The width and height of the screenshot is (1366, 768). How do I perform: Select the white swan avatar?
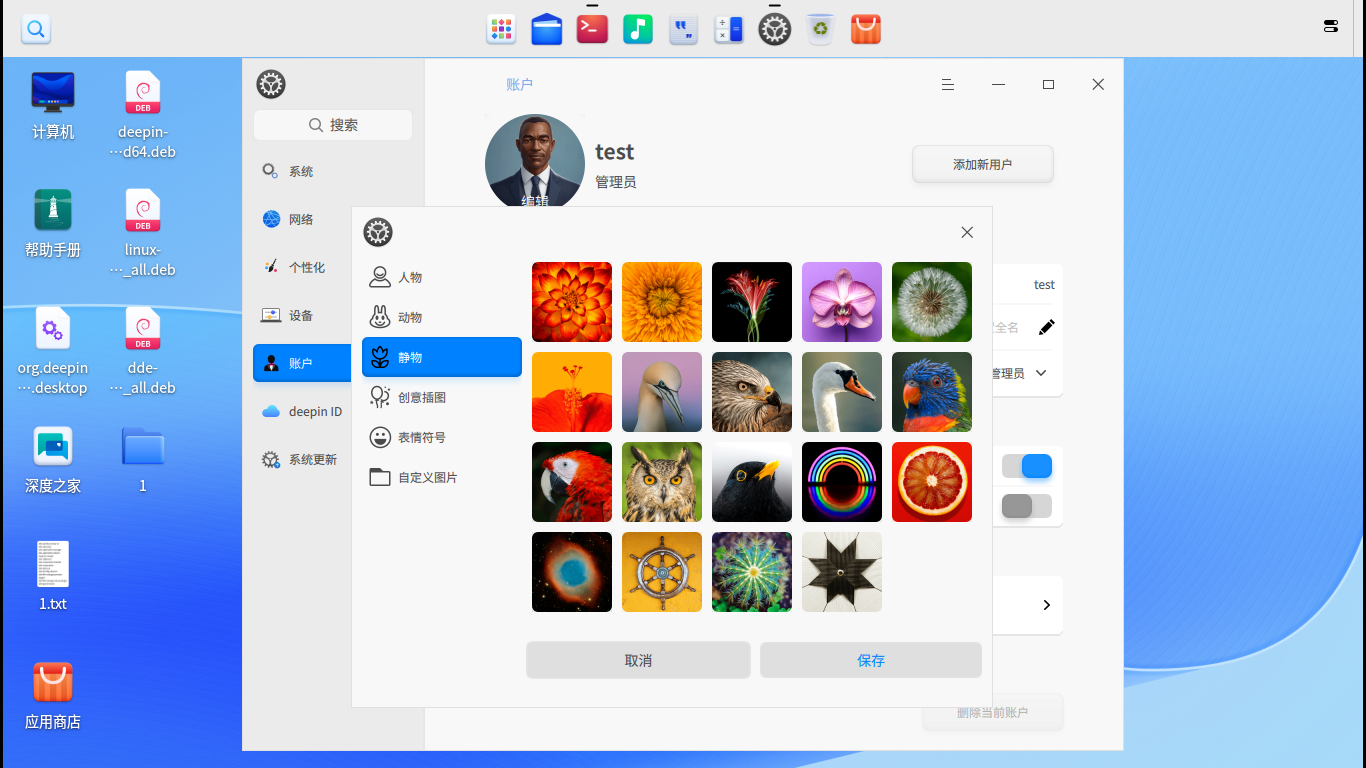[x=842, y=392]
